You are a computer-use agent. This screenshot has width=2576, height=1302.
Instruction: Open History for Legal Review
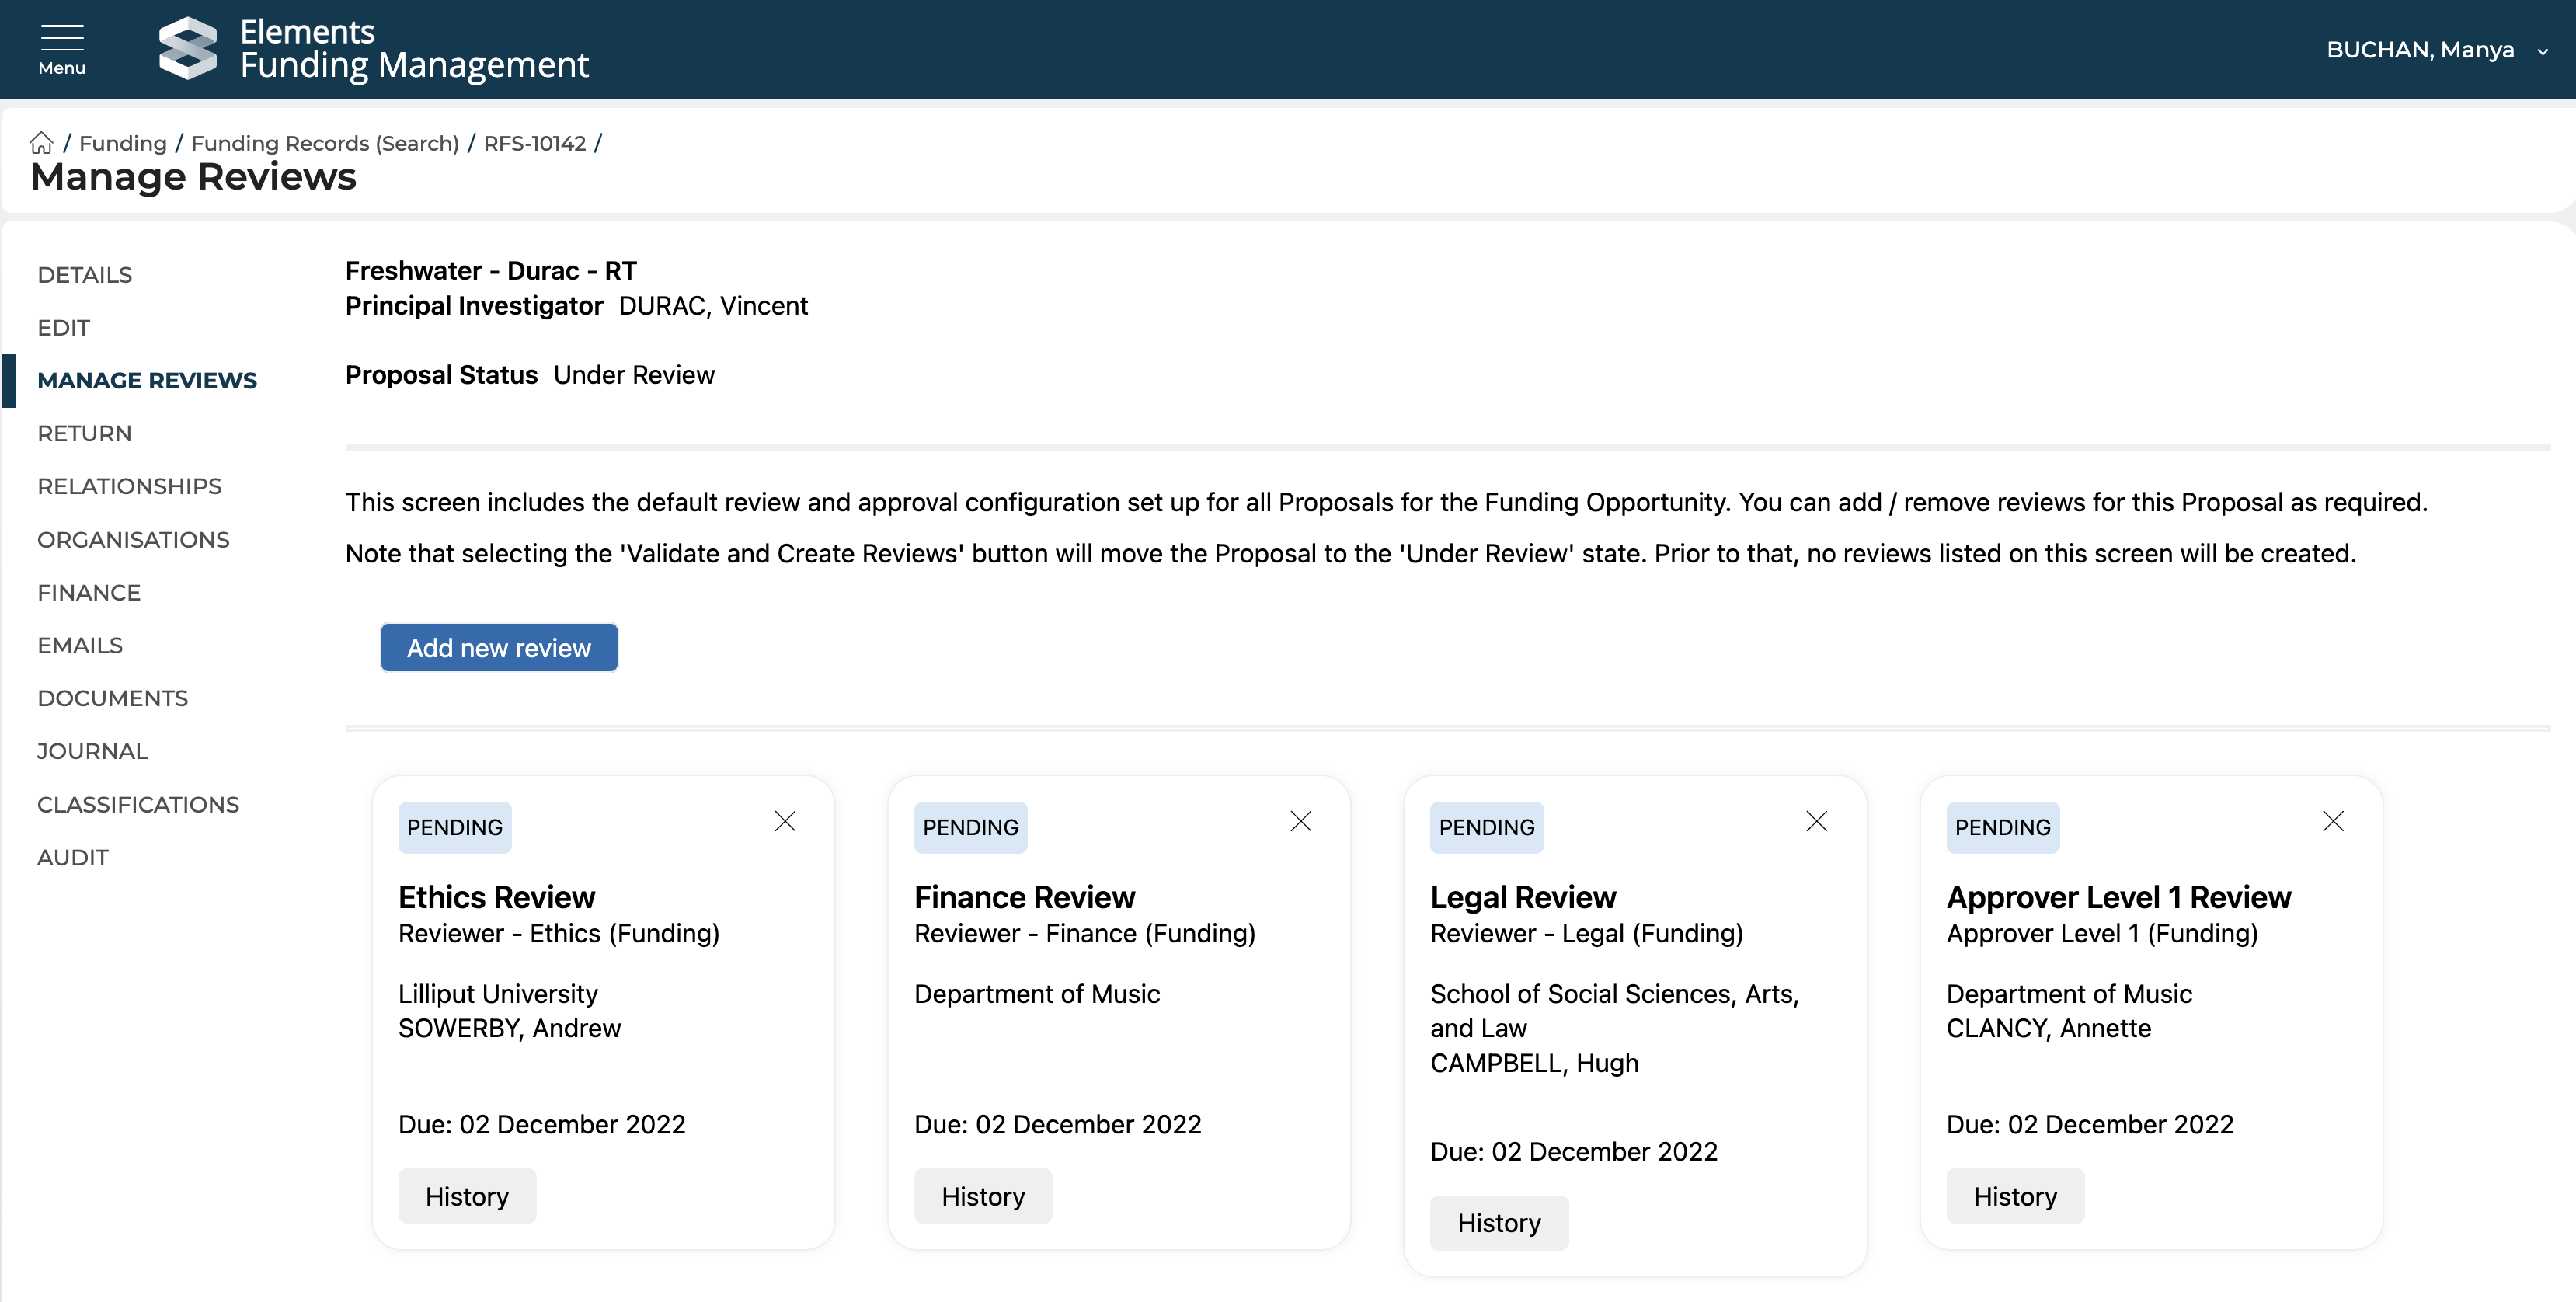(x=1498, y=1222)
